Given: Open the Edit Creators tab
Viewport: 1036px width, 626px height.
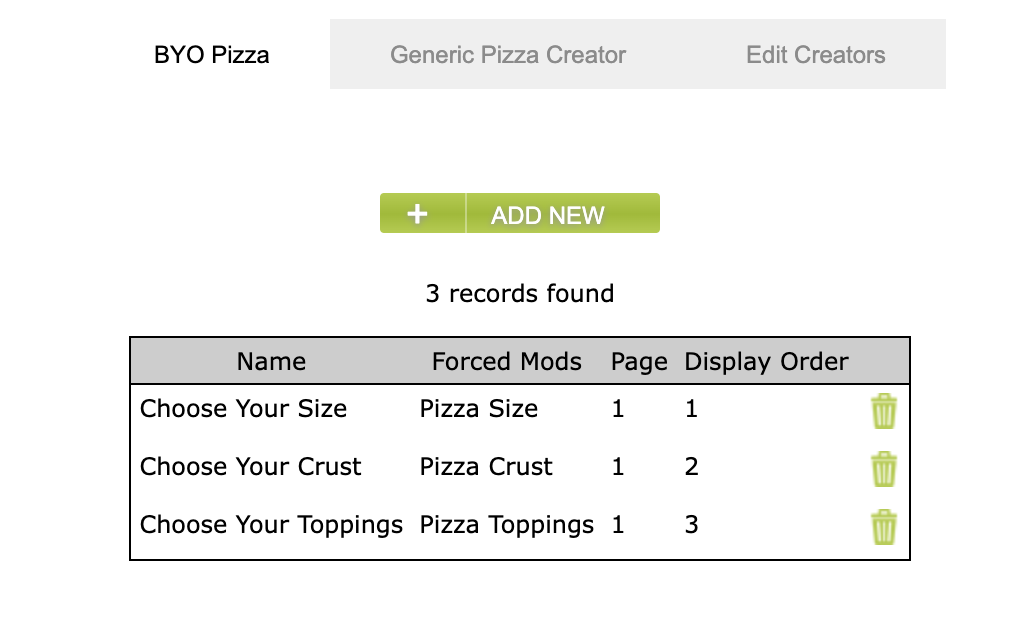Looking at the screenshot, I should (x=815, y=55).
